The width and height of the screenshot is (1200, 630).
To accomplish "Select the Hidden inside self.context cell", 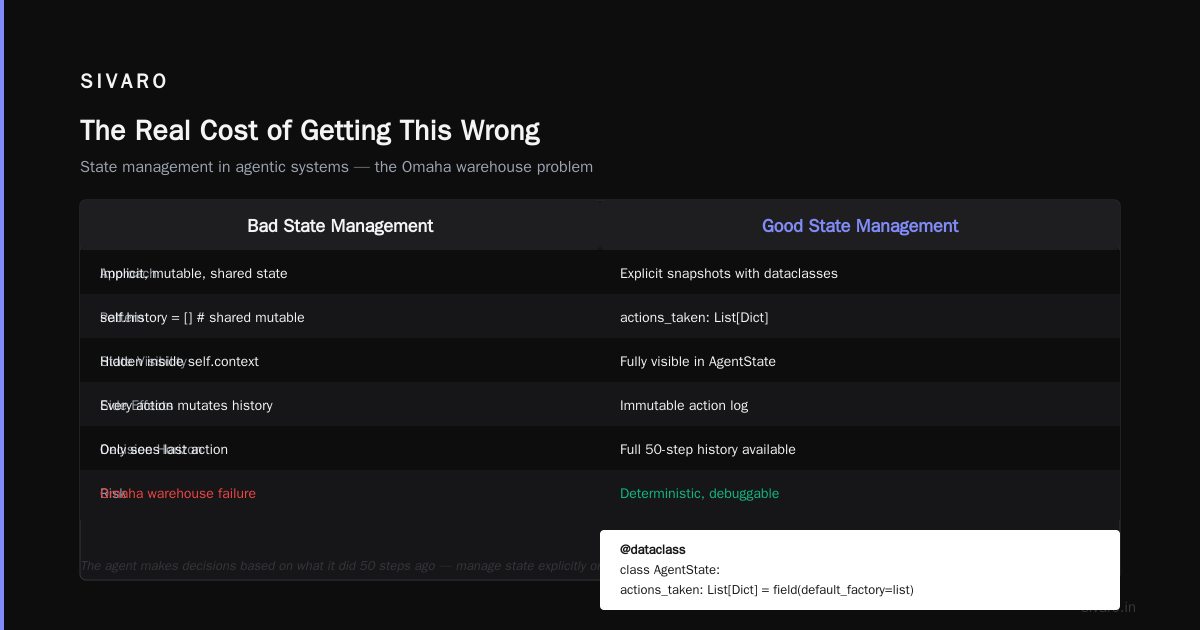I will pos(179,361).
